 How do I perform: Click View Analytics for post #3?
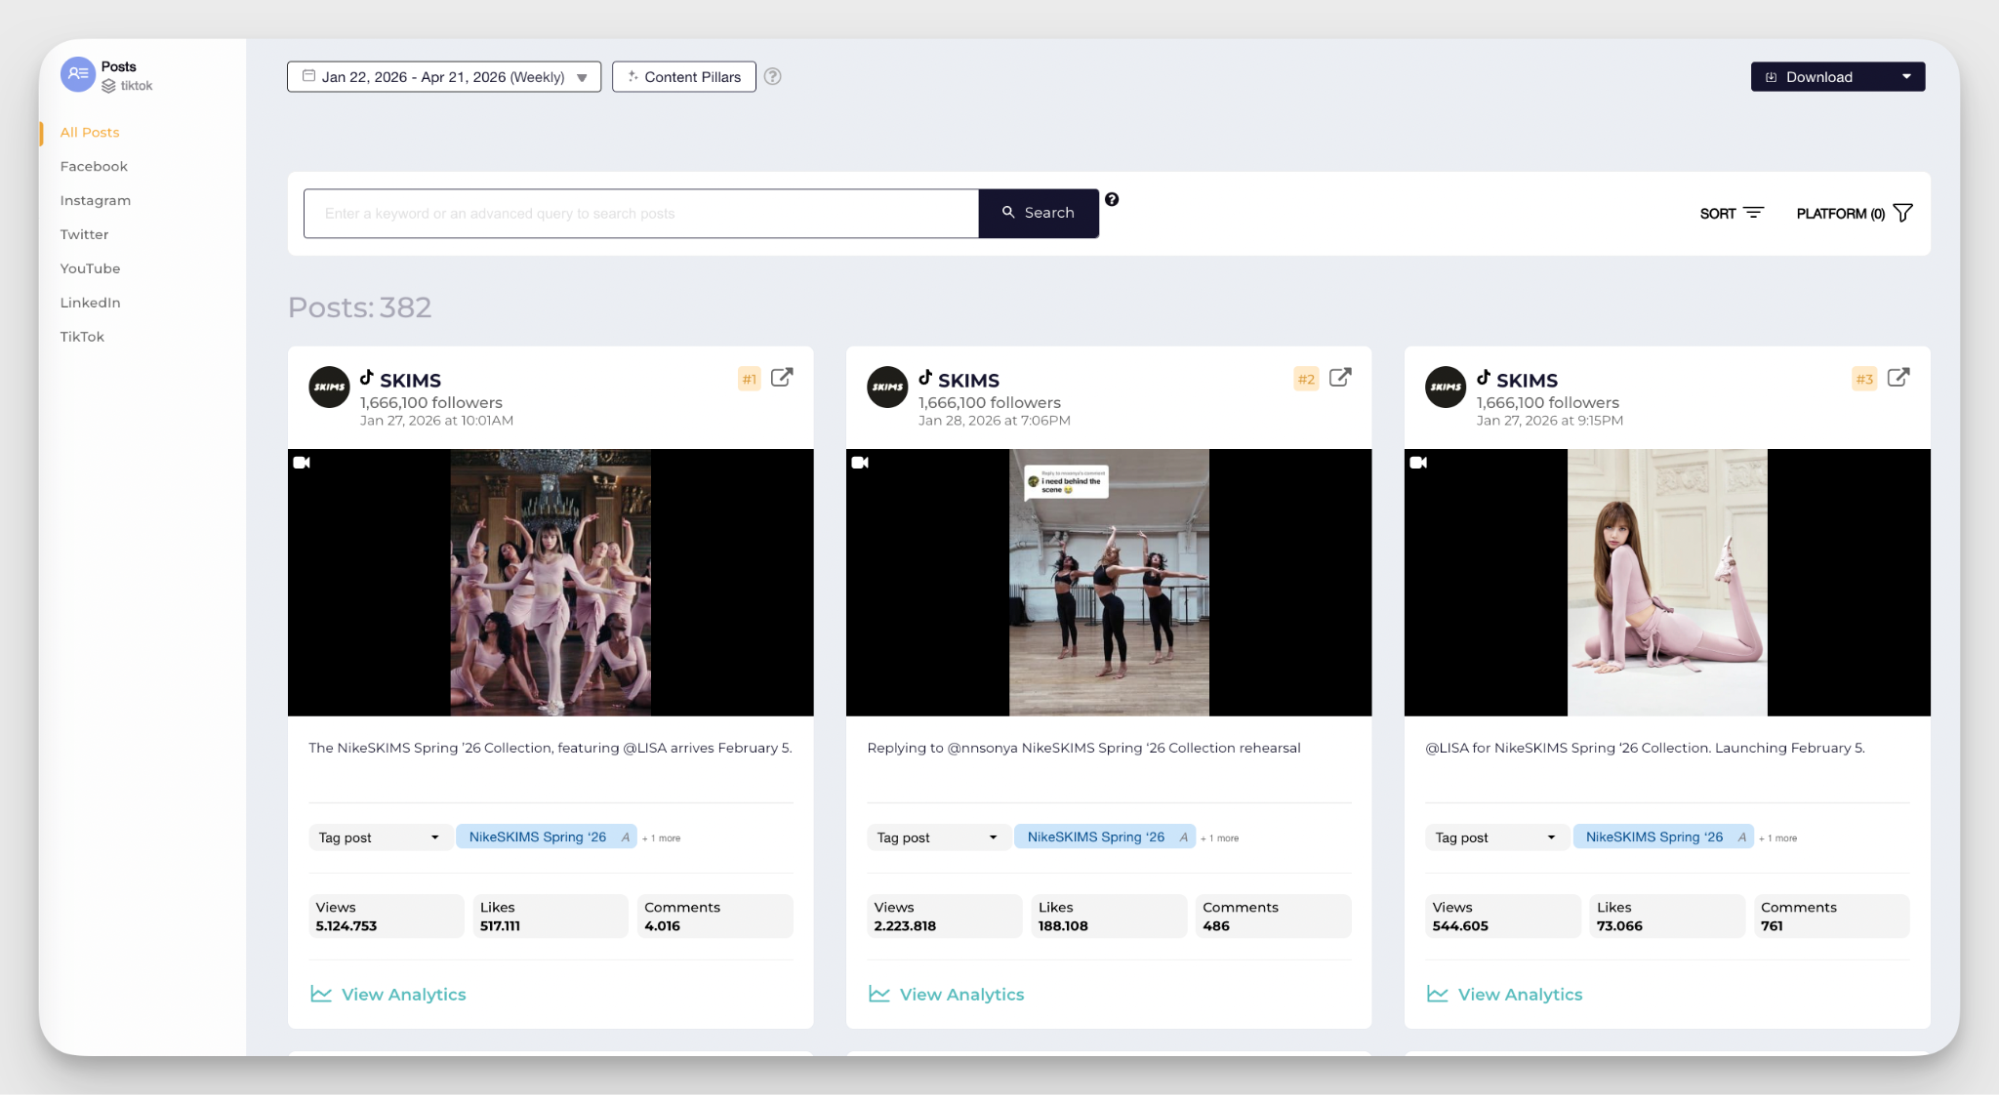point(1504,994)
